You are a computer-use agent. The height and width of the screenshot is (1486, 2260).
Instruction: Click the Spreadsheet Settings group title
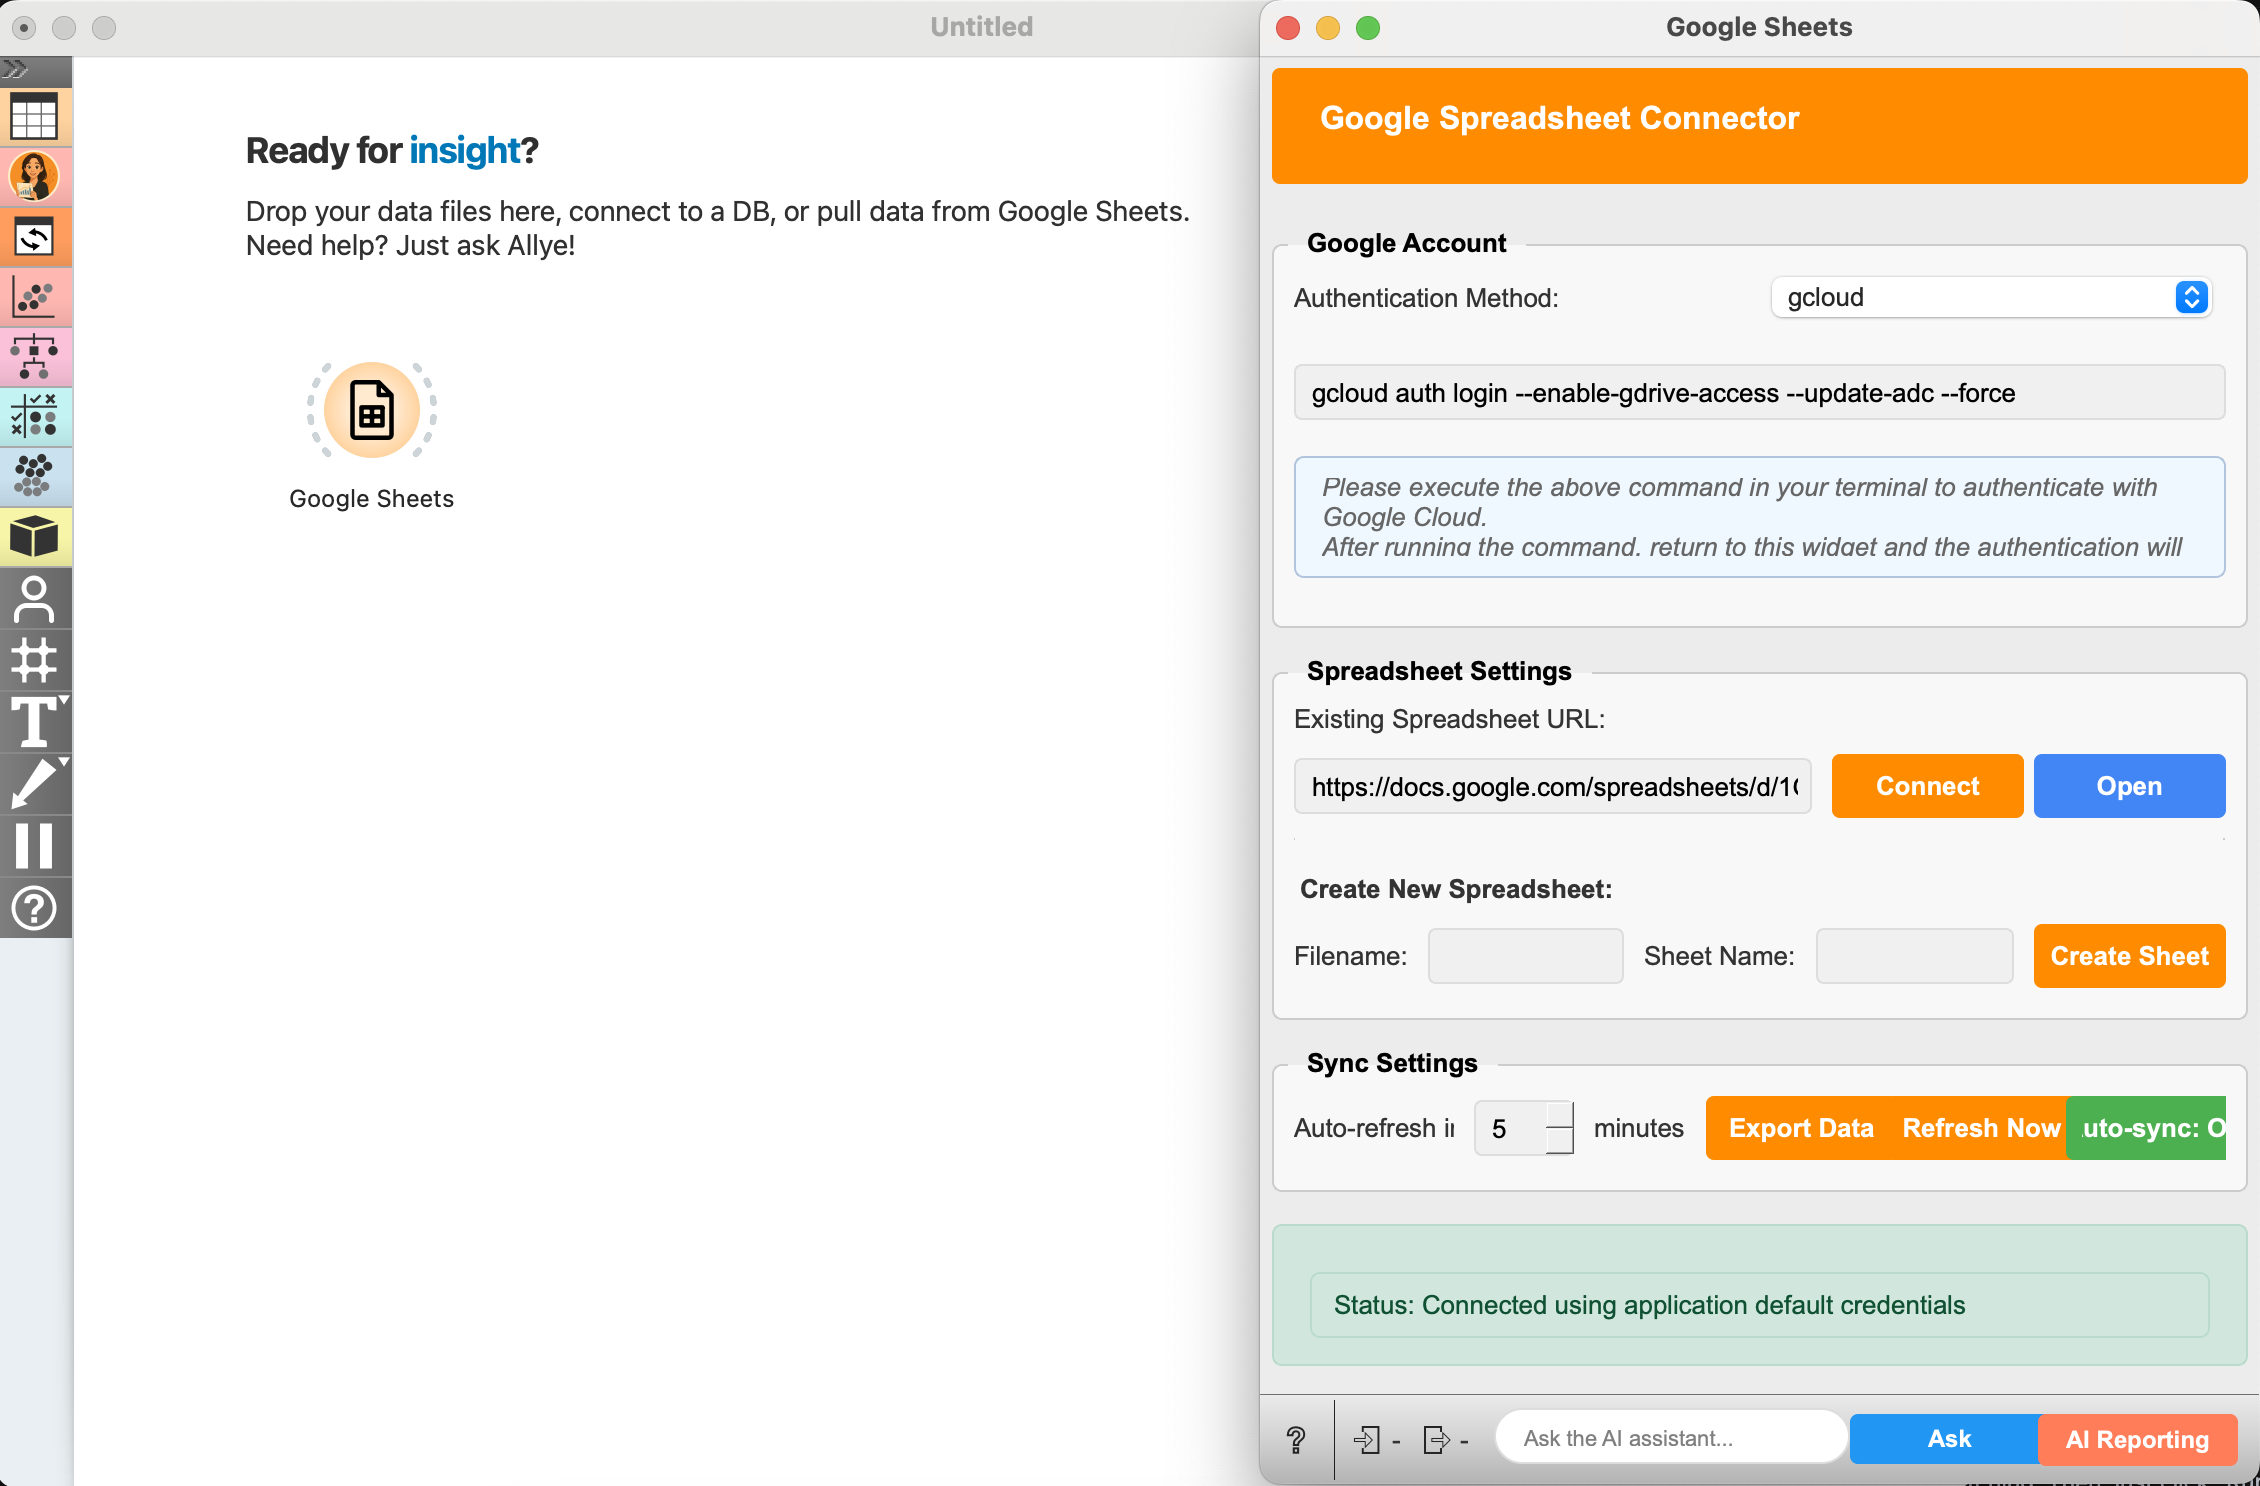(1439, 671)
